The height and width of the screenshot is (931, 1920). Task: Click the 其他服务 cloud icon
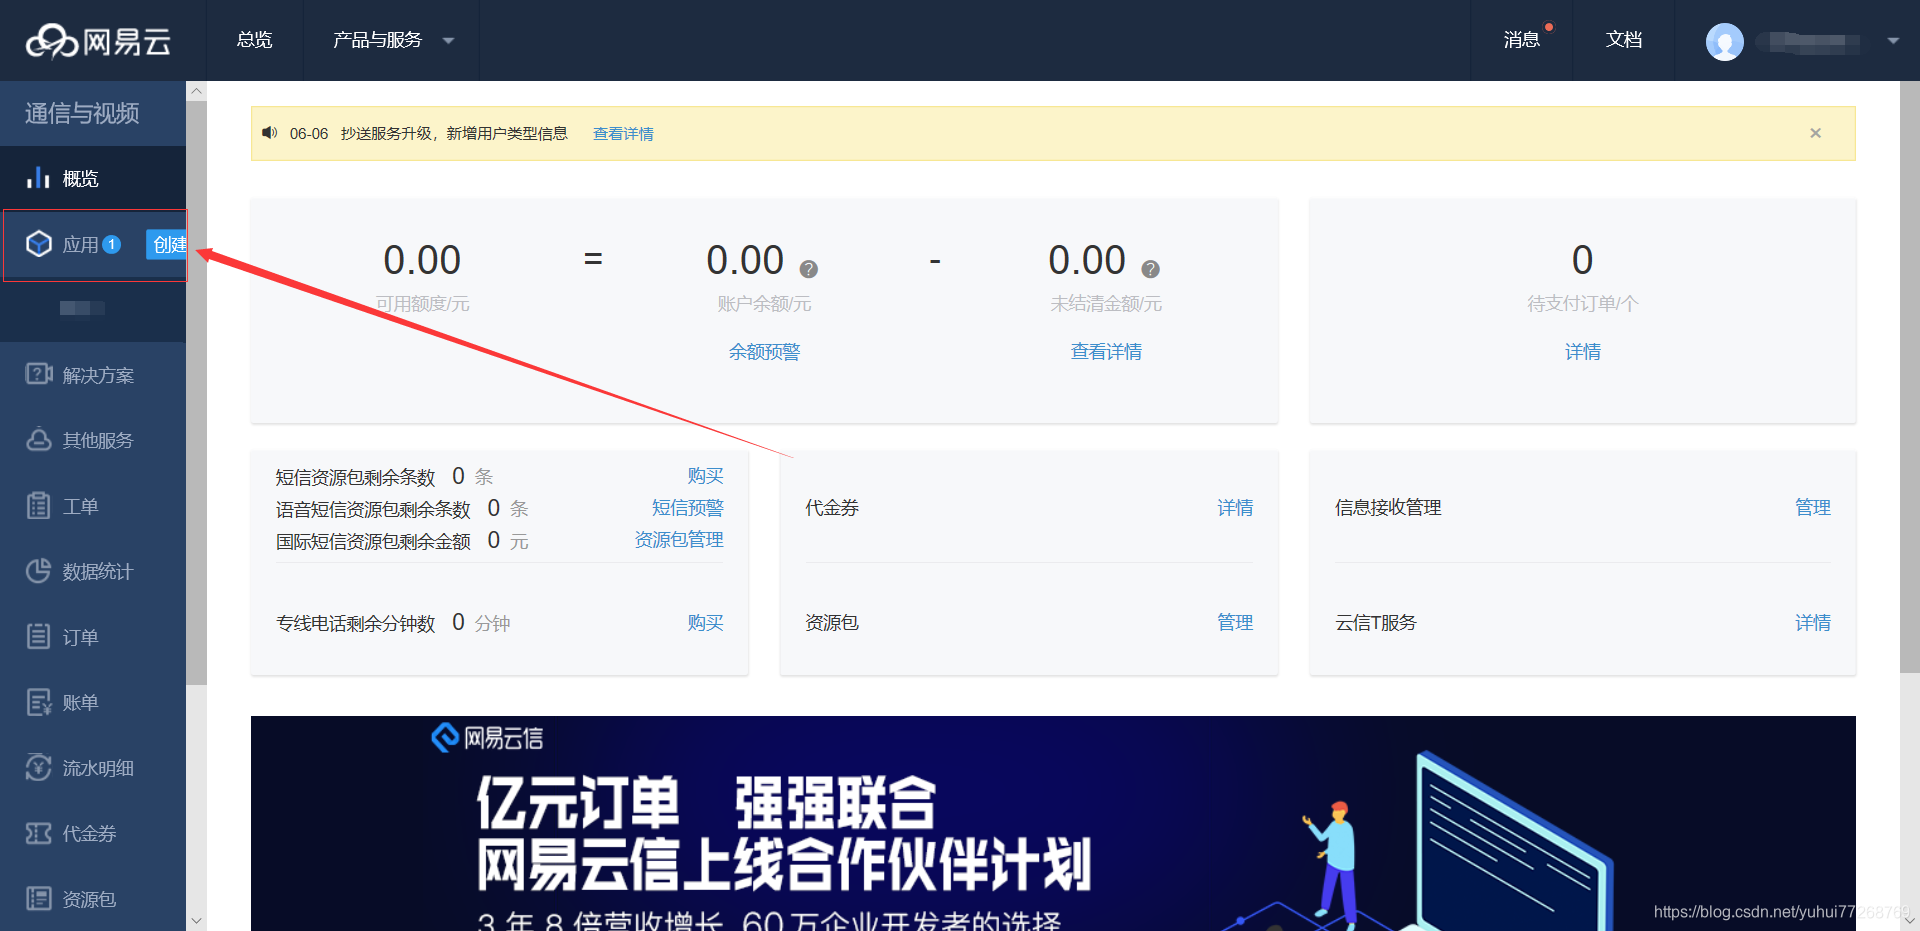[39, 440]
